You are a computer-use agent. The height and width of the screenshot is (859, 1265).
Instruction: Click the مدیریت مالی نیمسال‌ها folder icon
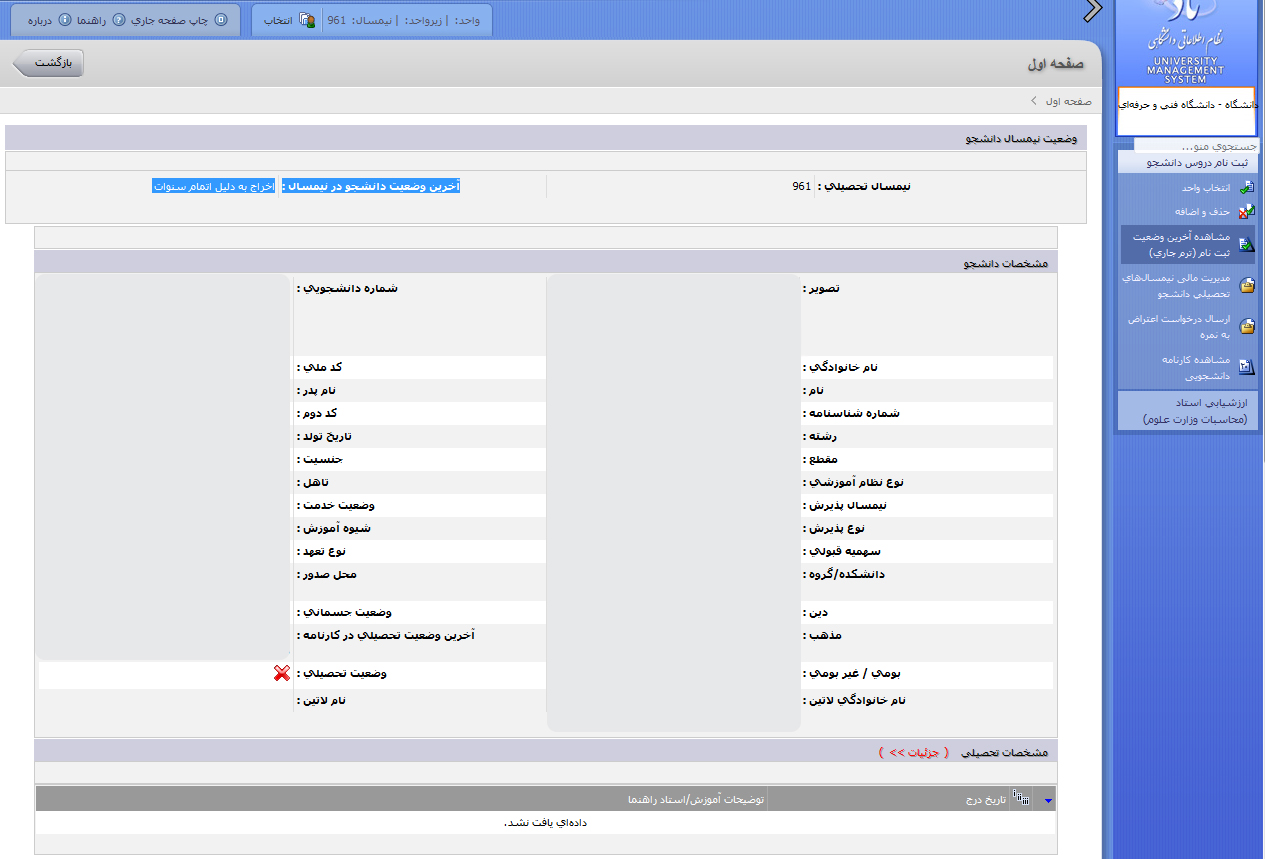click(1246, 286)
